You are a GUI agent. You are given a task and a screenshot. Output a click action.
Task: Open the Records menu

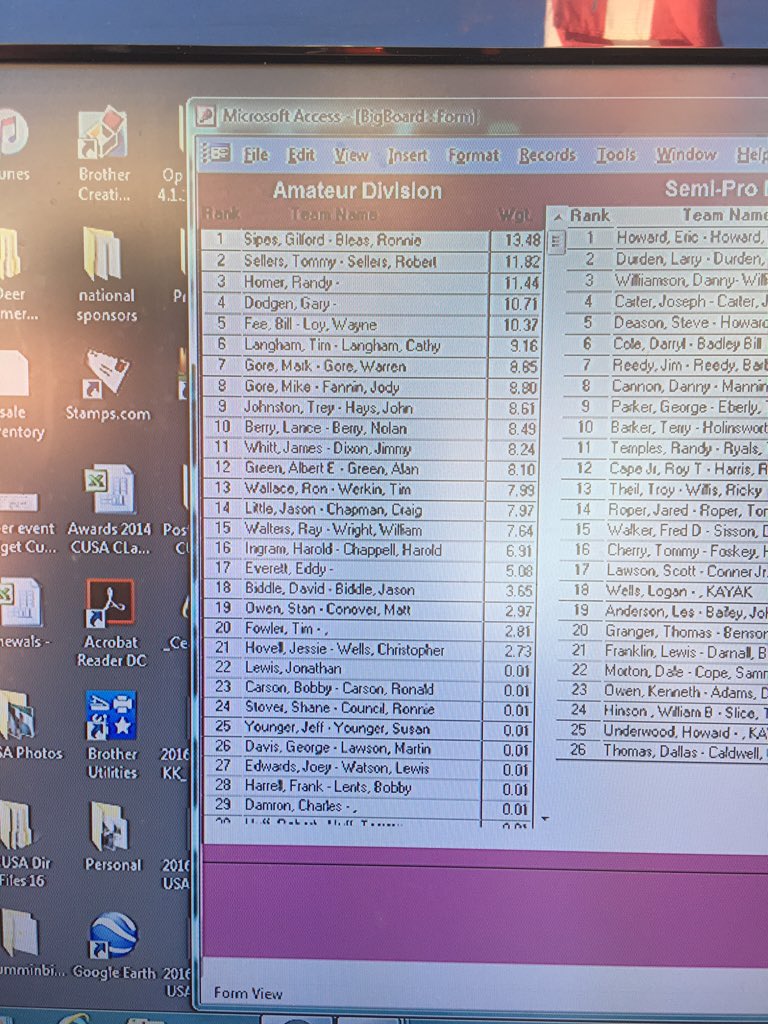click(x=547, y=155)
